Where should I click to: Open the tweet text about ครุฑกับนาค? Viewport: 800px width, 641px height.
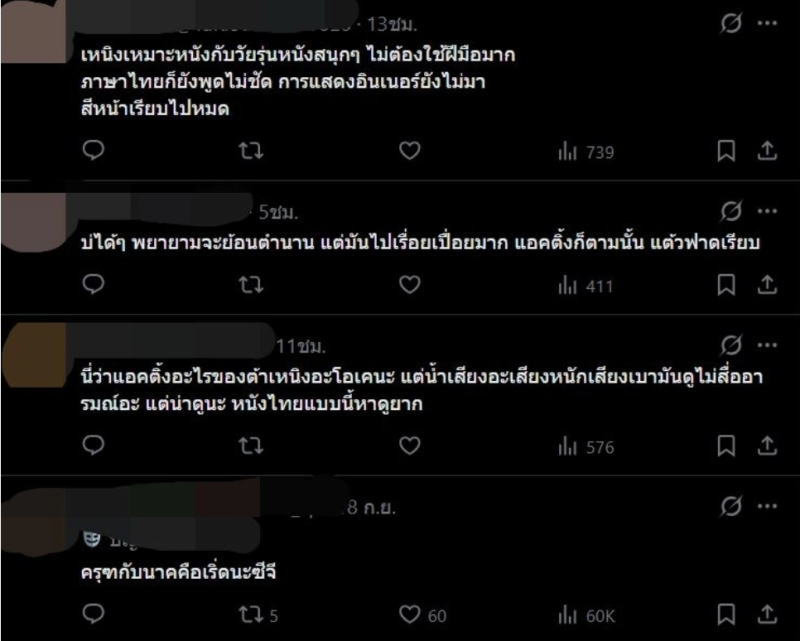[179, 573]
